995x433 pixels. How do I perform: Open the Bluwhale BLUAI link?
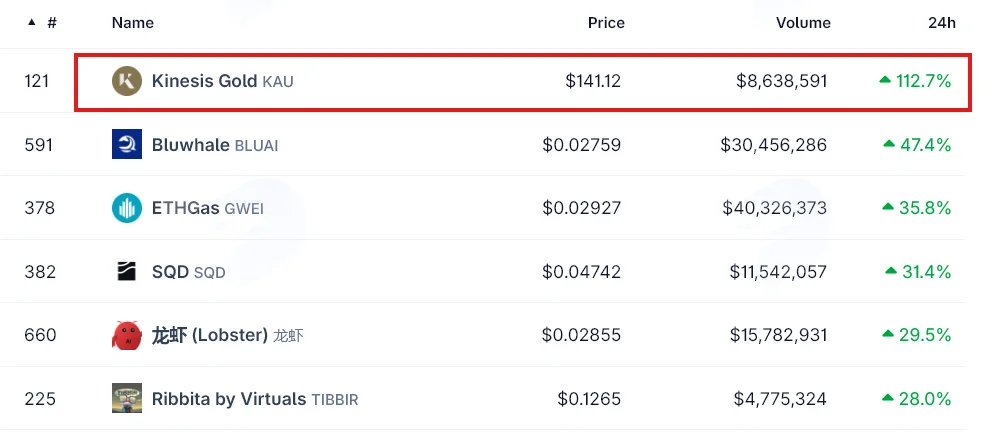click(x=215, y=145)
